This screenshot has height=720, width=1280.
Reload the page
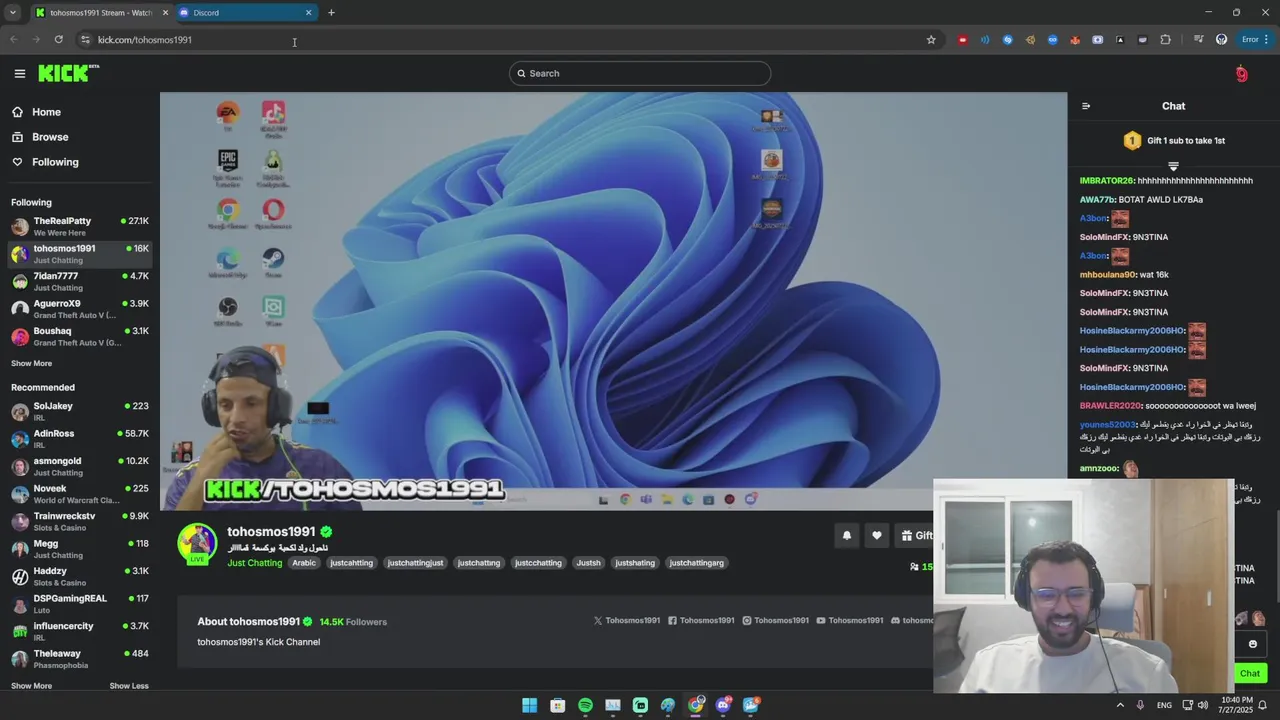coord(59,40)
